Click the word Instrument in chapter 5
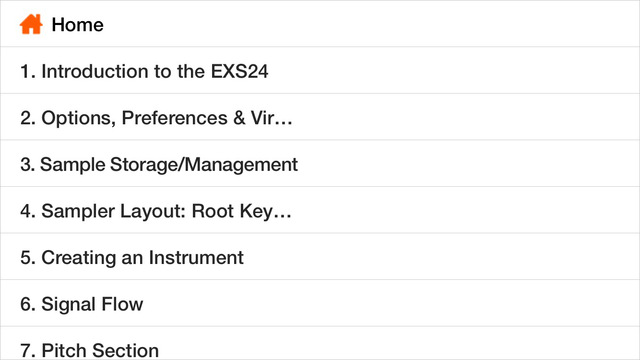The height and width of the screenshot is (360, 640). (196, 258)
